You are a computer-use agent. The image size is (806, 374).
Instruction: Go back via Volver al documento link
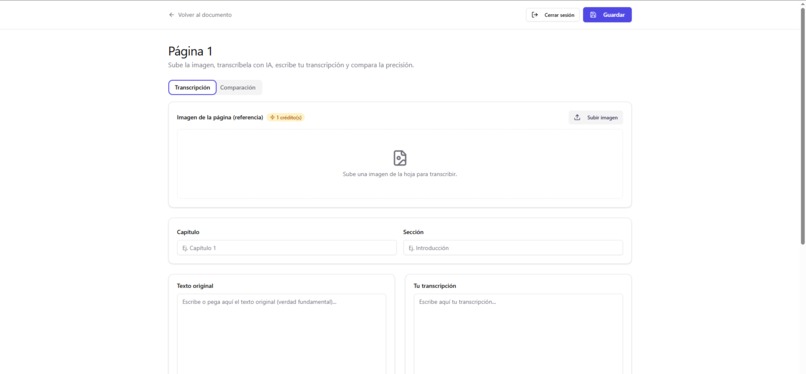[x=200, y=15]
